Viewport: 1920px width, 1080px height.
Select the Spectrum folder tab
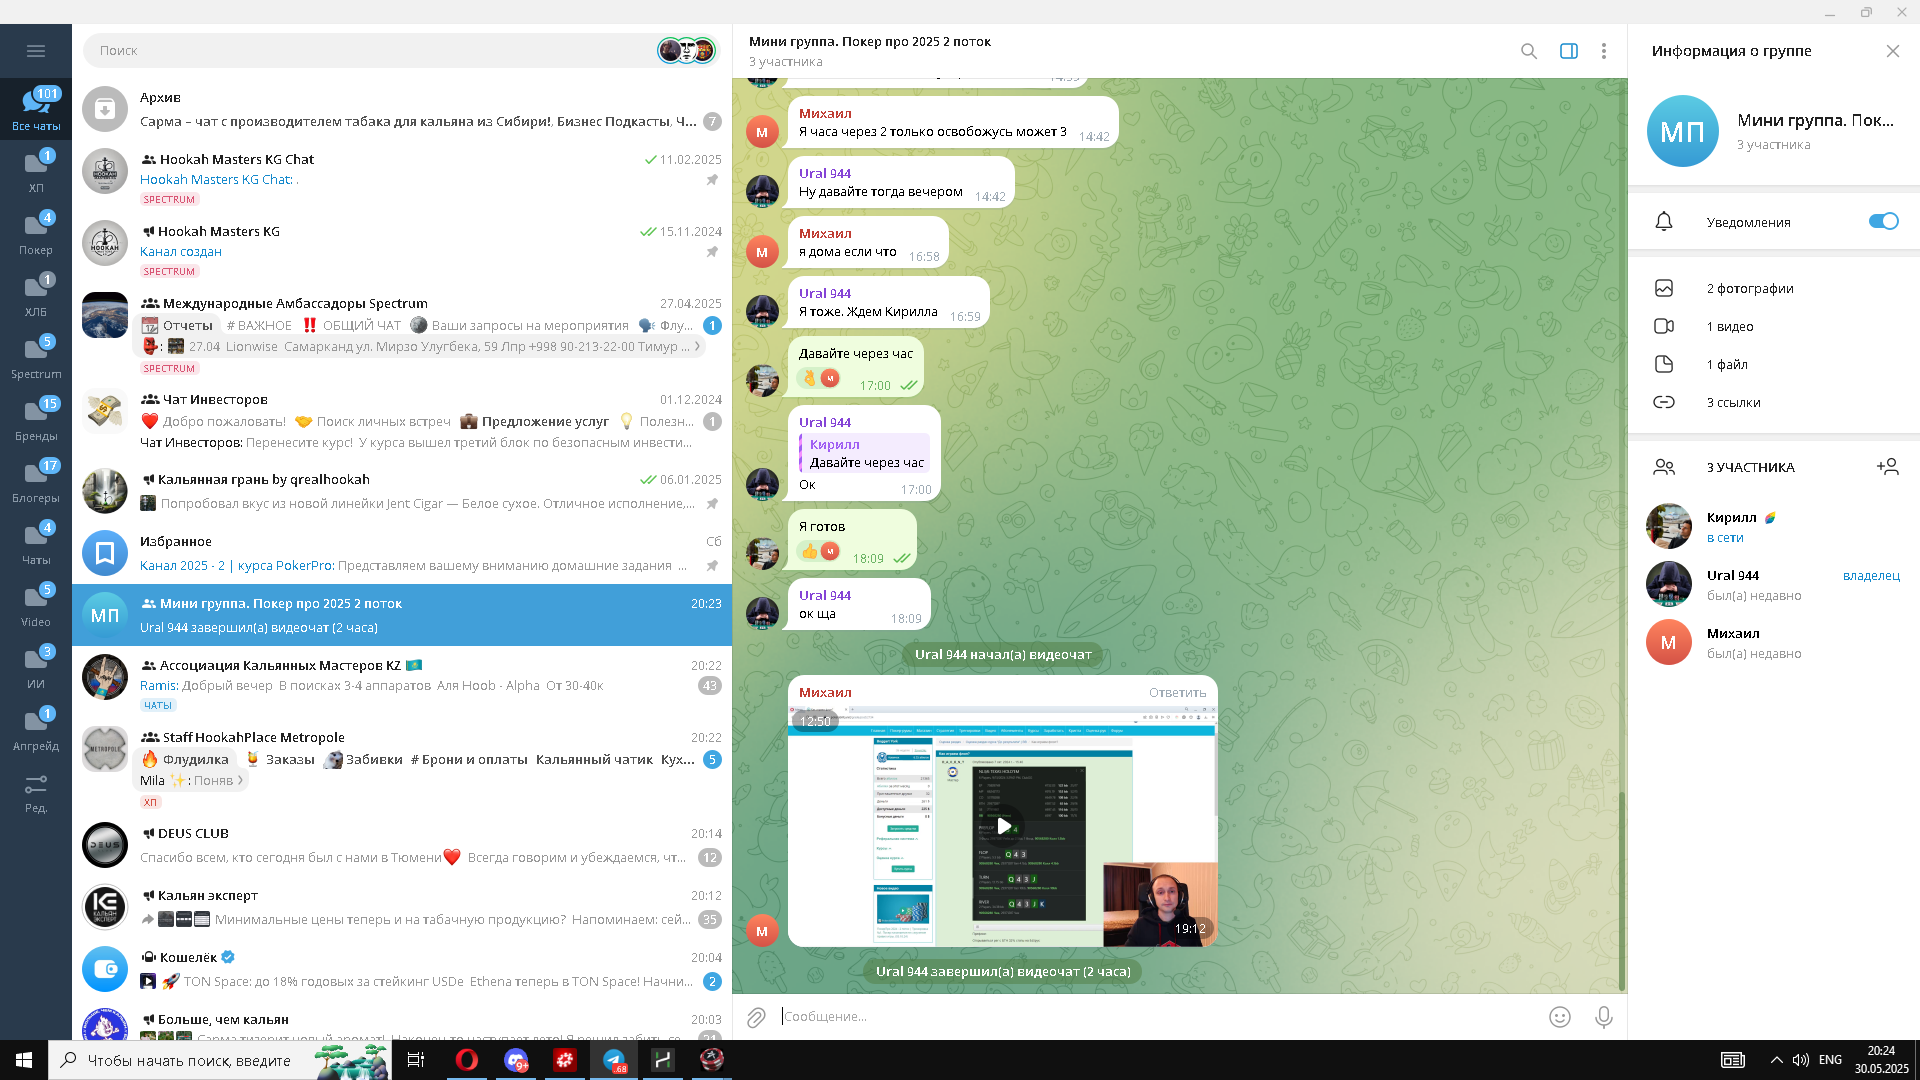pyautogui.click(x=36, y=357)
